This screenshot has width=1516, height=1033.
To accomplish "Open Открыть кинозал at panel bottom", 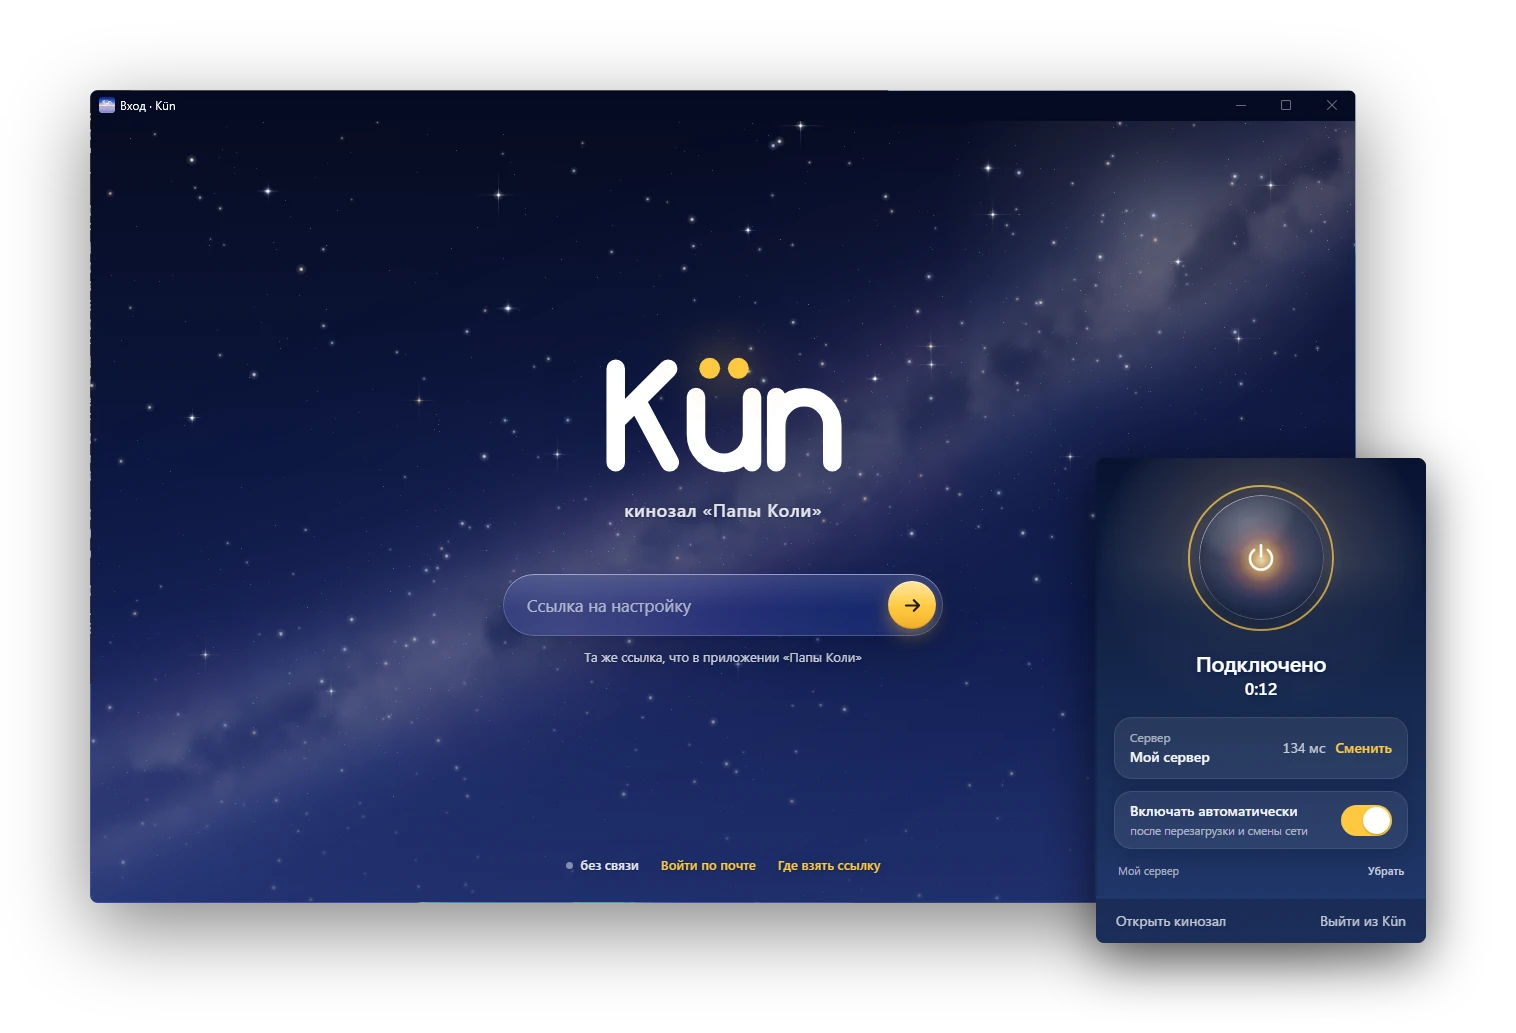I will pos(1171,921).
